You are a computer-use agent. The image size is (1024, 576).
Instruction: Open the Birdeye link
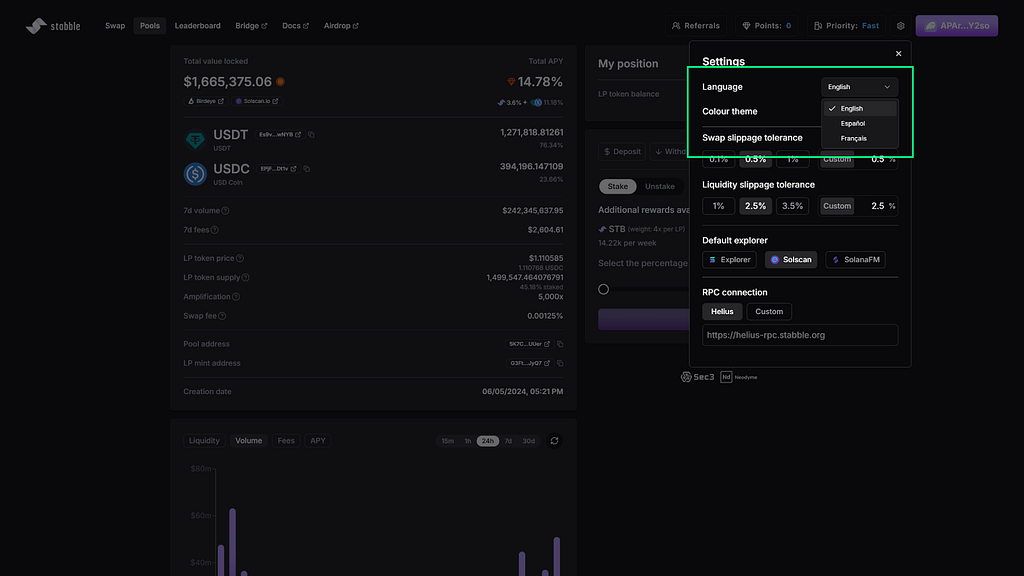[x=206, y=101]
